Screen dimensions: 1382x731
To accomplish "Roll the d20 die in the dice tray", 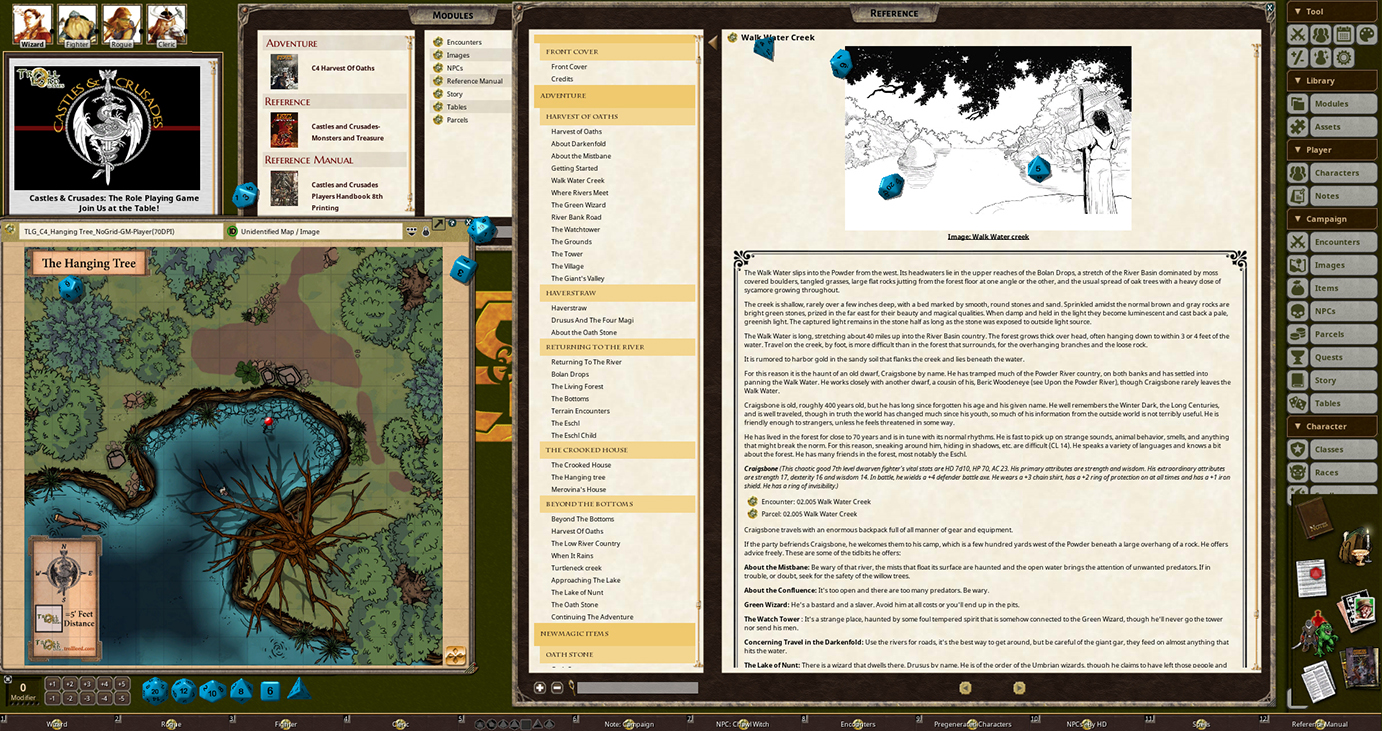I will pyautogui.click(x=154, y=690).
